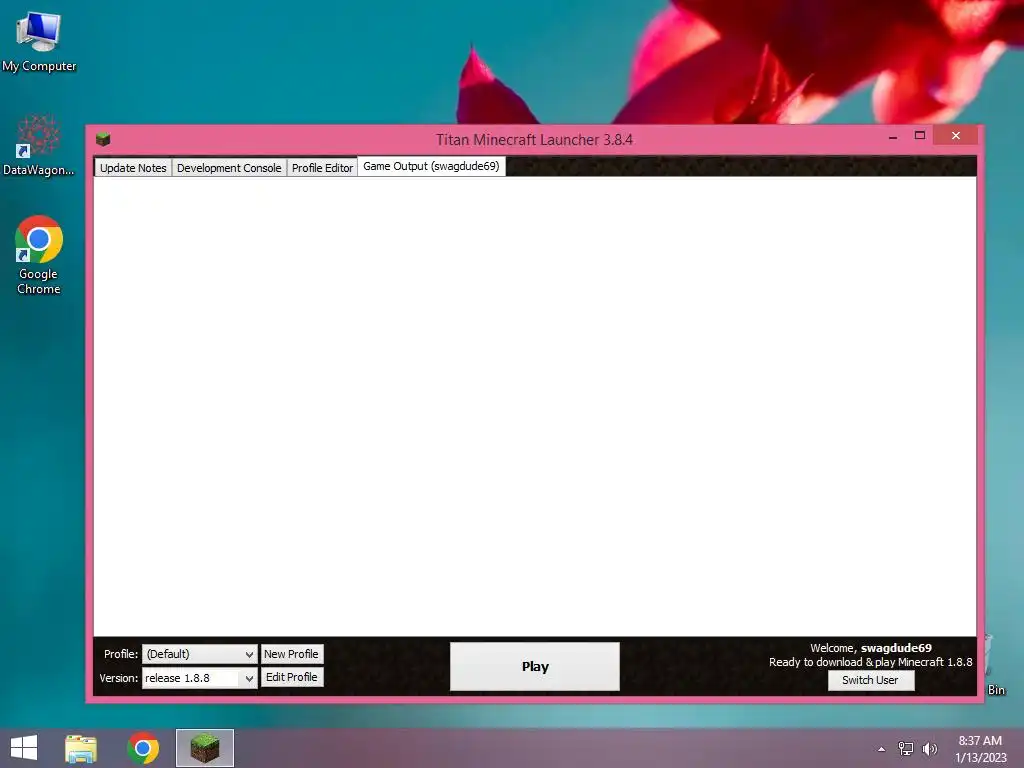The image size is (1024, 768).
Task: Click the Edit Profile button
Action: (291, 677)
